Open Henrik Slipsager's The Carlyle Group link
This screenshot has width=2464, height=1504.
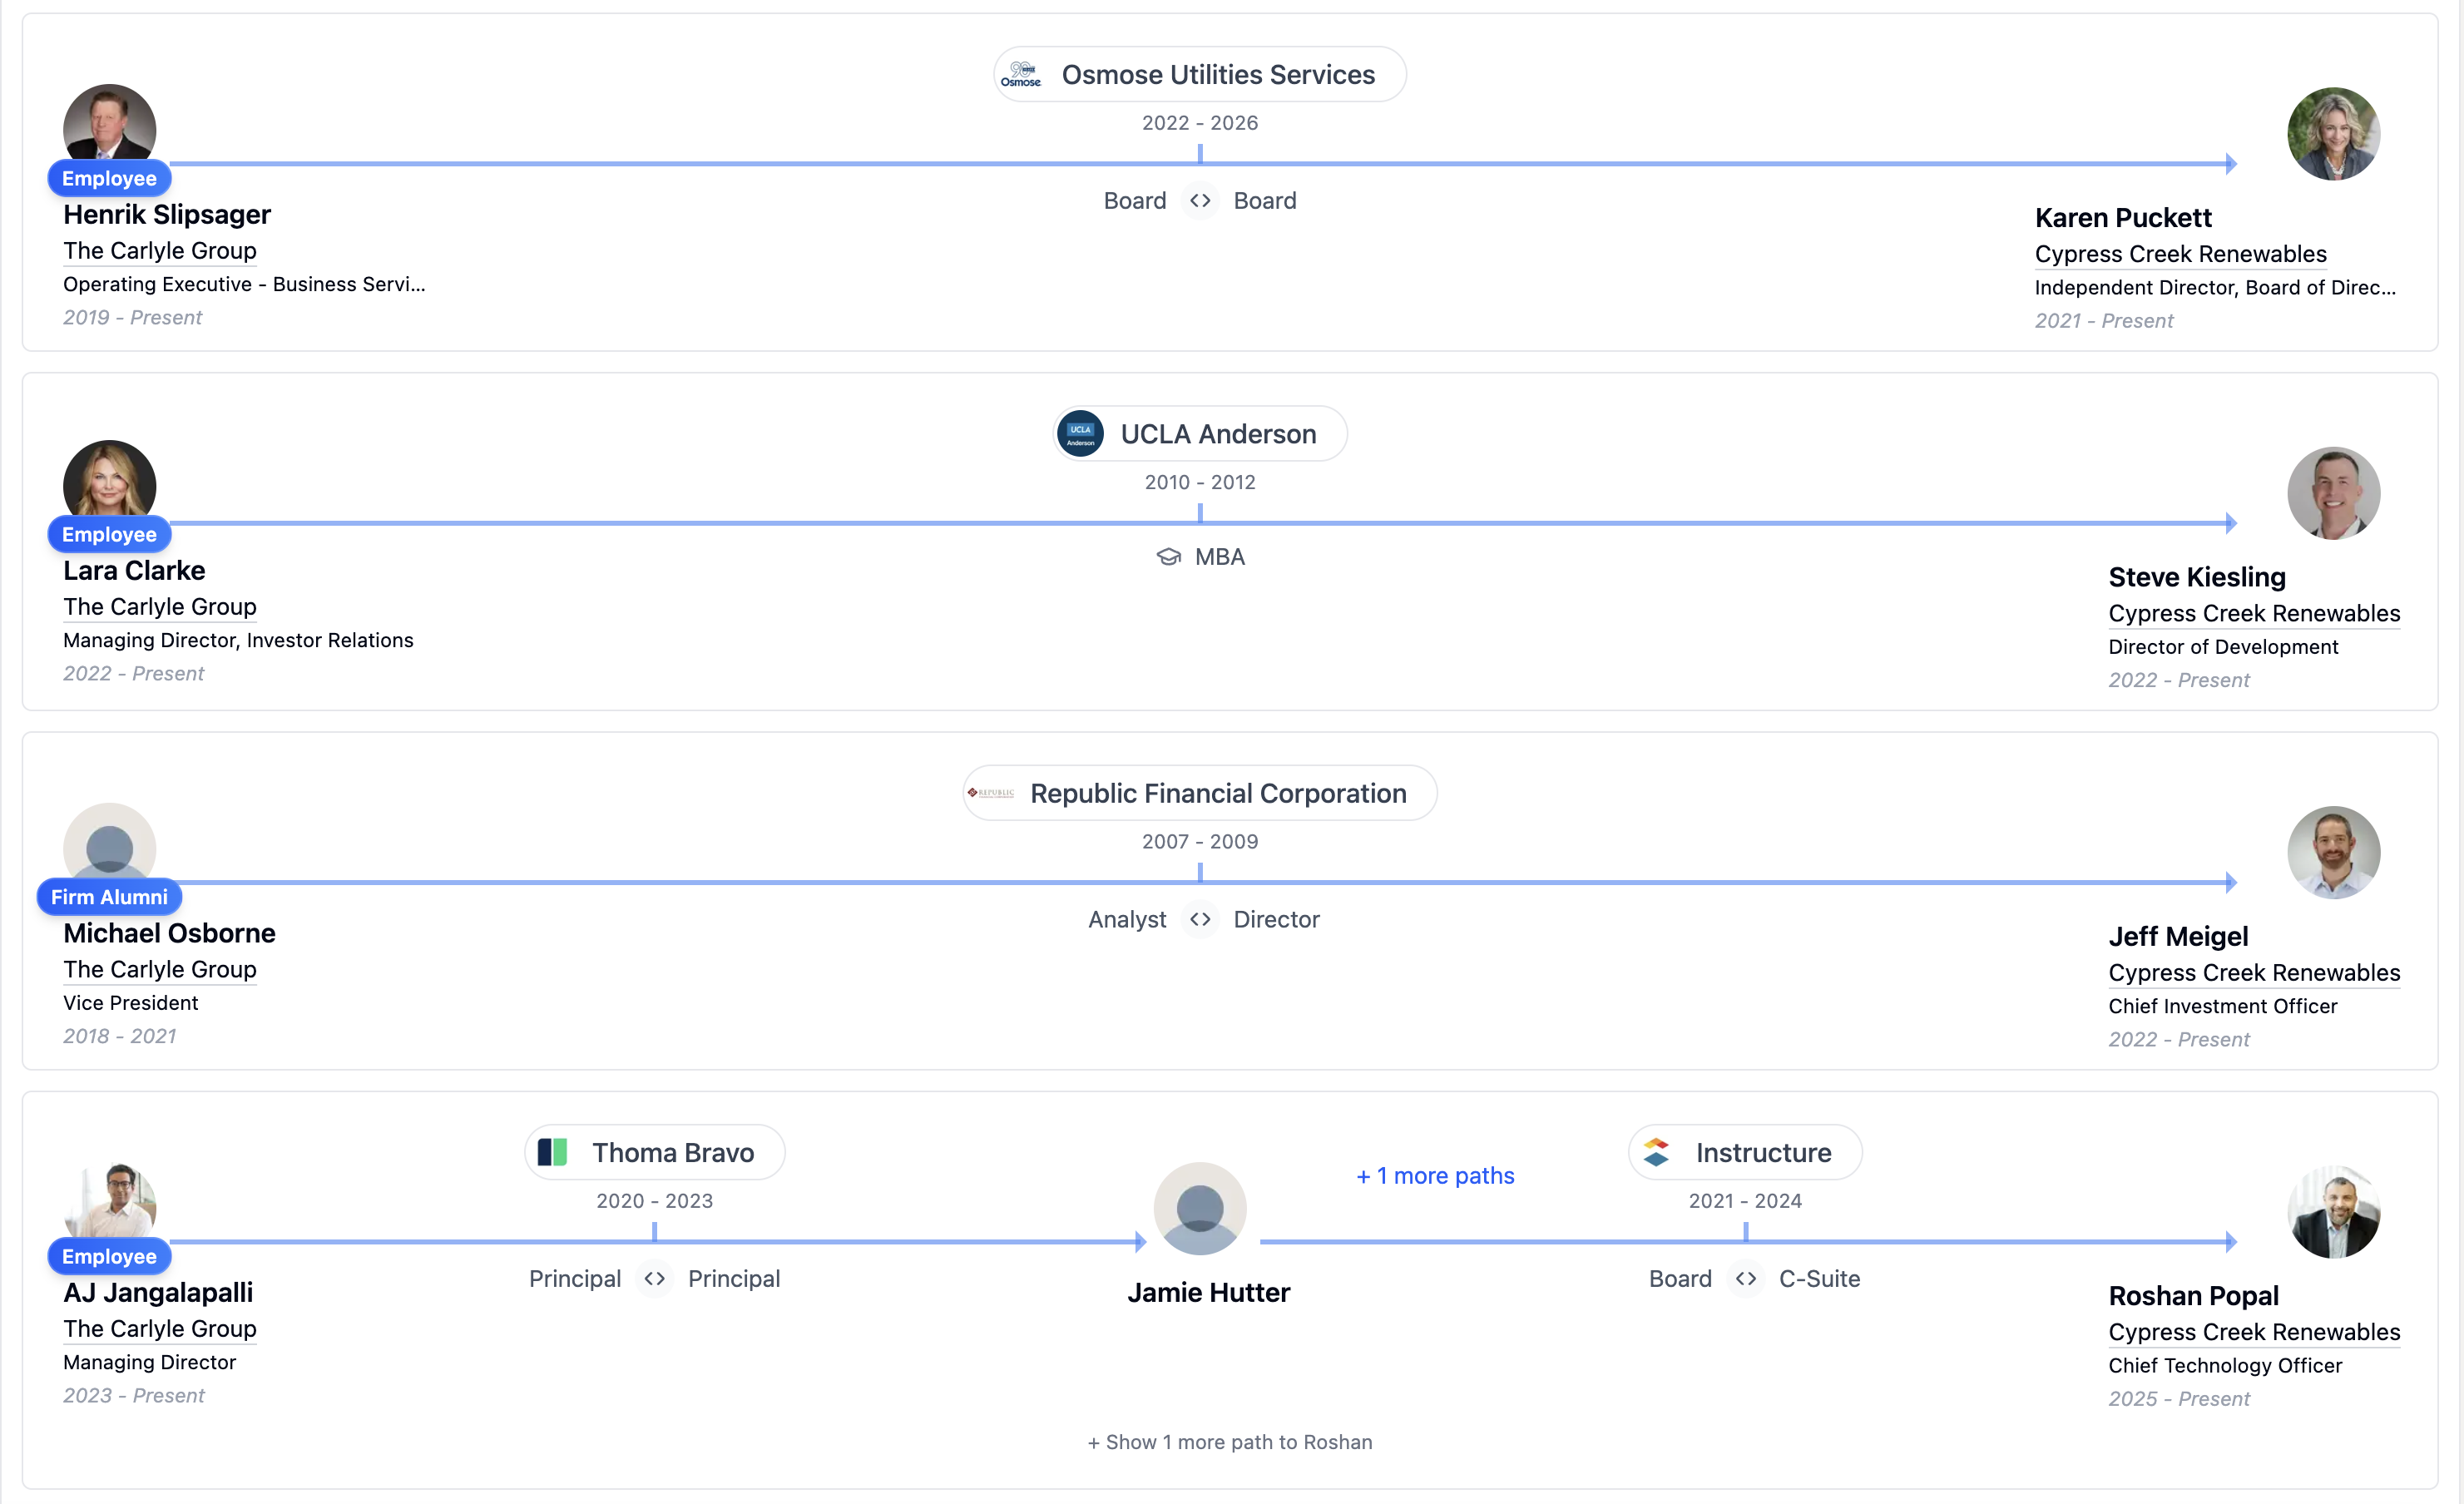point(160,251)
